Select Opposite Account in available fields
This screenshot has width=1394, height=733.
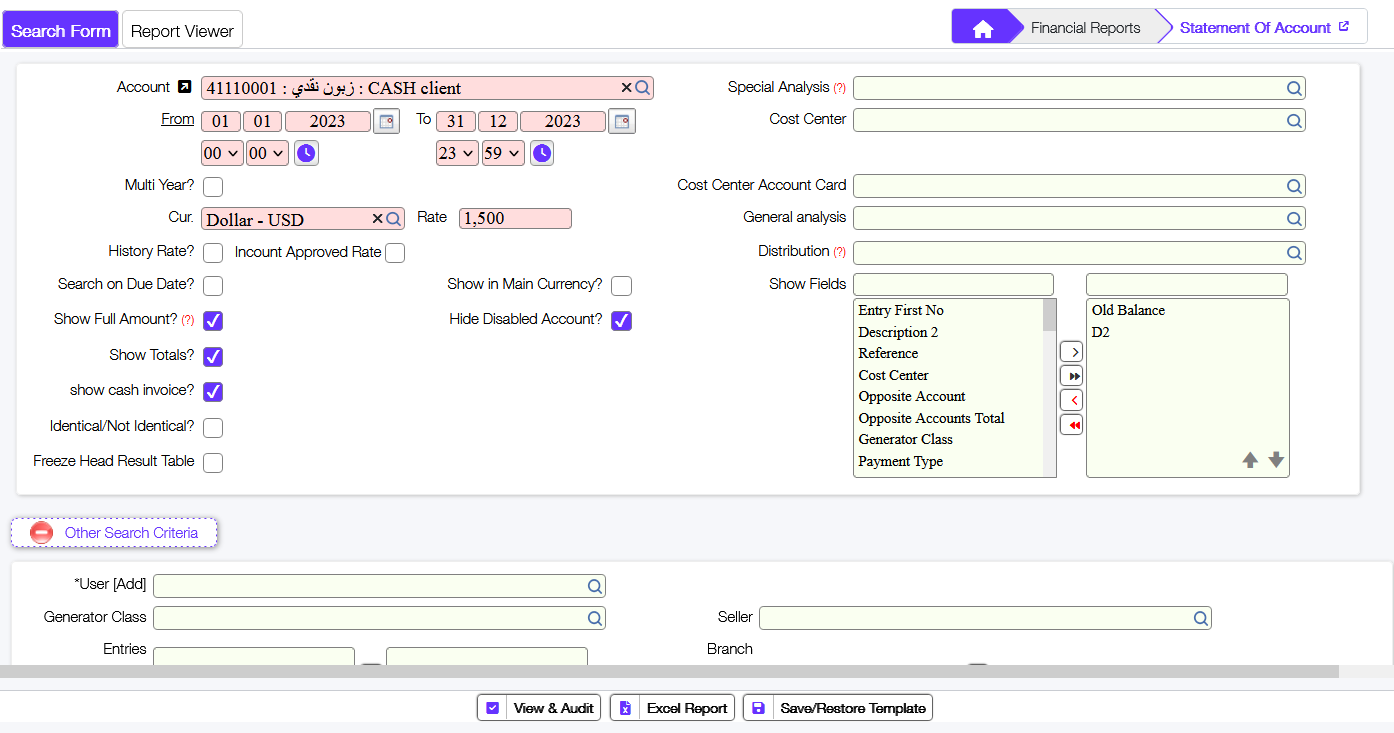click(911, 396)
